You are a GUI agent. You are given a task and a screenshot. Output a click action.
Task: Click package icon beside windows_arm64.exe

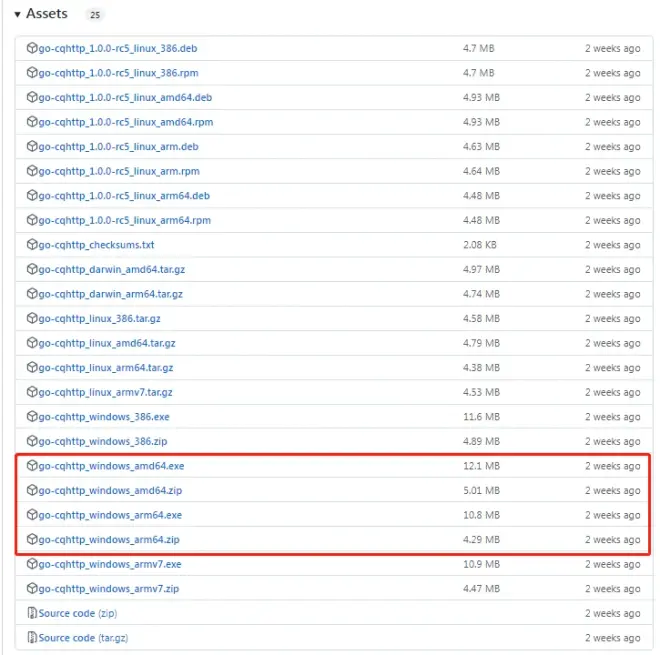click(x=32, y=514)
